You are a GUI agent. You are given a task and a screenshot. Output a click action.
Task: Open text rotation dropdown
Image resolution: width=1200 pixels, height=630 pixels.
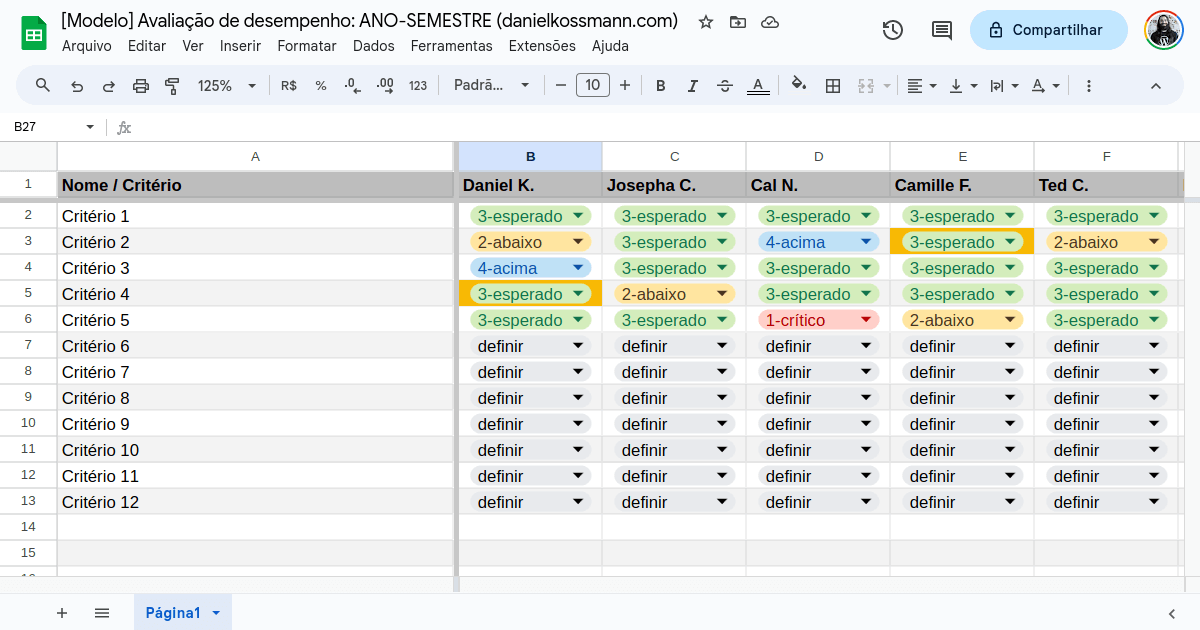coord(1046,86)
